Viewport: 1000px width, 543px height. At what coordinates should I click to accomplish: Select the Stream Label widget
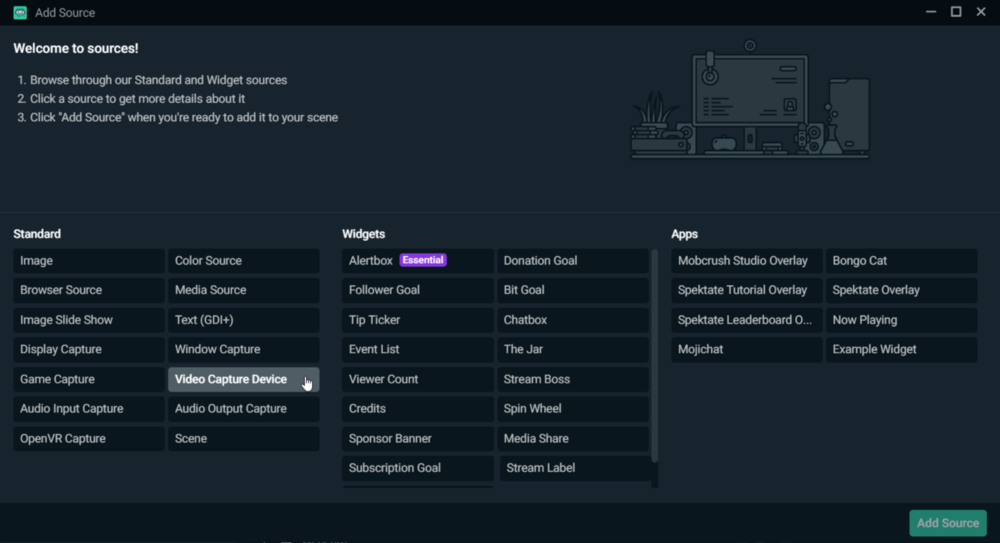click(x=575, y=468)
